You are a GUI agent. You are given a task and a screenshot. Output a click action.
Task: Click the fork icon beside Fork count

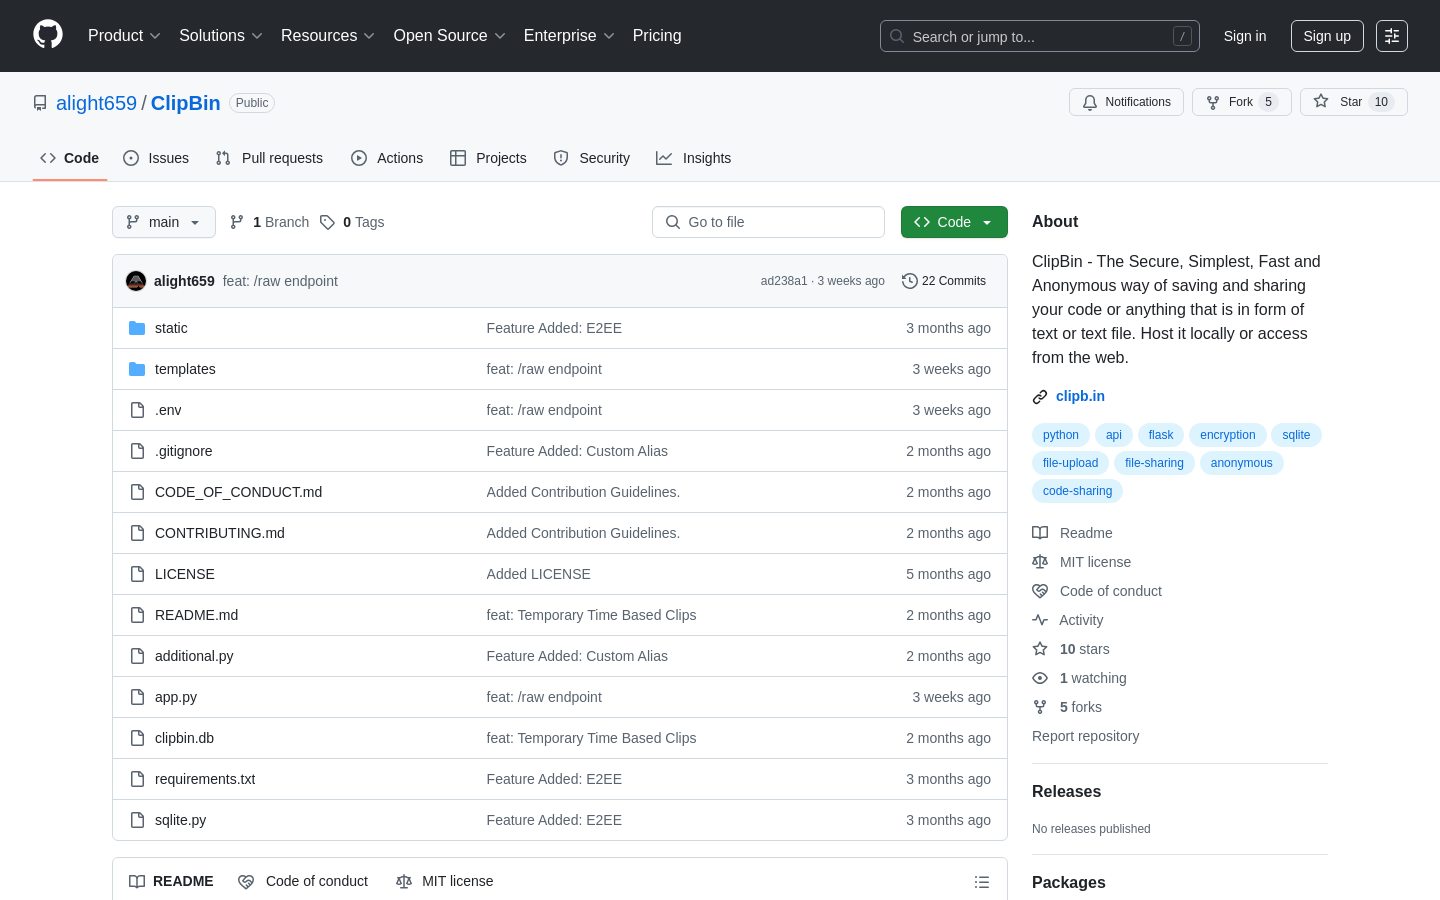coord(1213,102)
